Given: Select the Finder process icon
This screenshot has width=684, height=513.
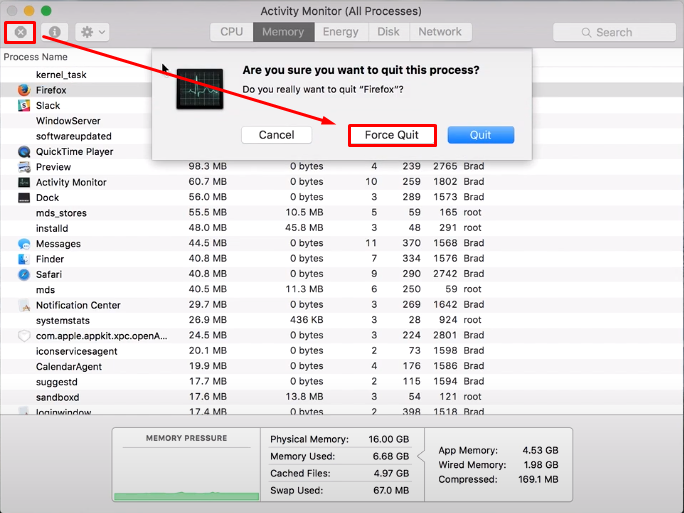Looking at the screenshot, I should coord(24,259).
